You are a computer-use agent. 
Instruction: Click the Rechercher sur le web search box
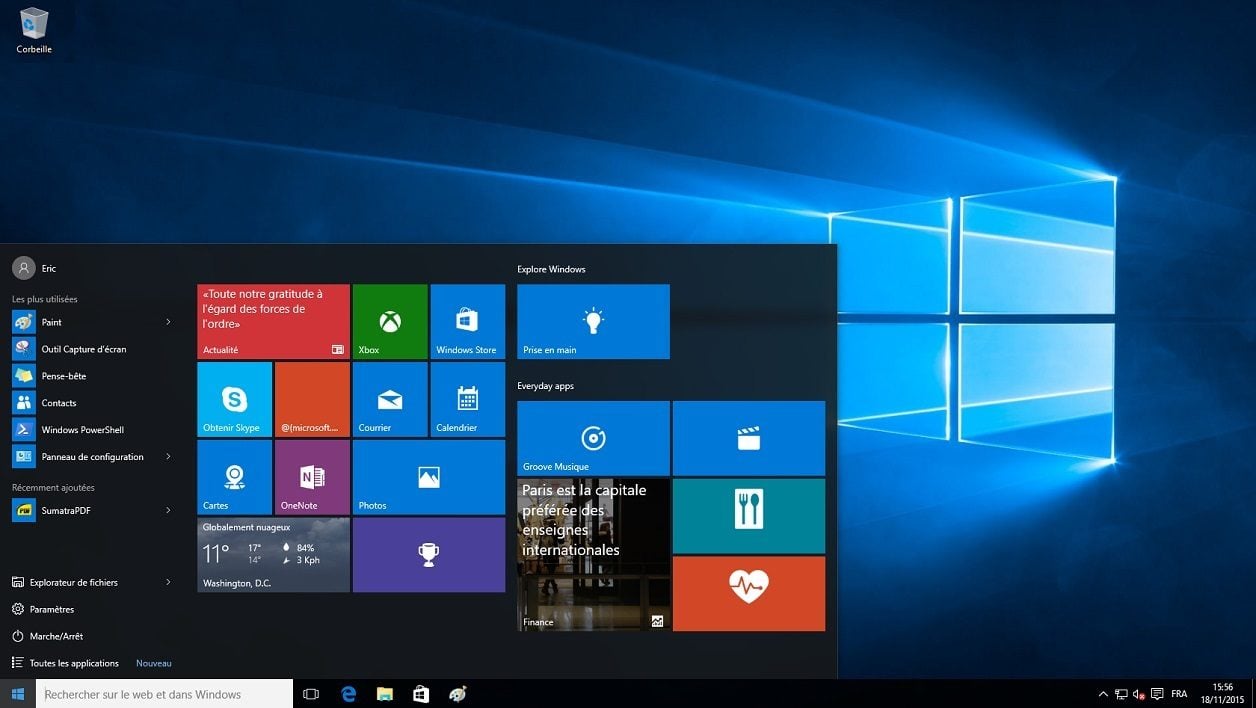(x=165, y=694)
